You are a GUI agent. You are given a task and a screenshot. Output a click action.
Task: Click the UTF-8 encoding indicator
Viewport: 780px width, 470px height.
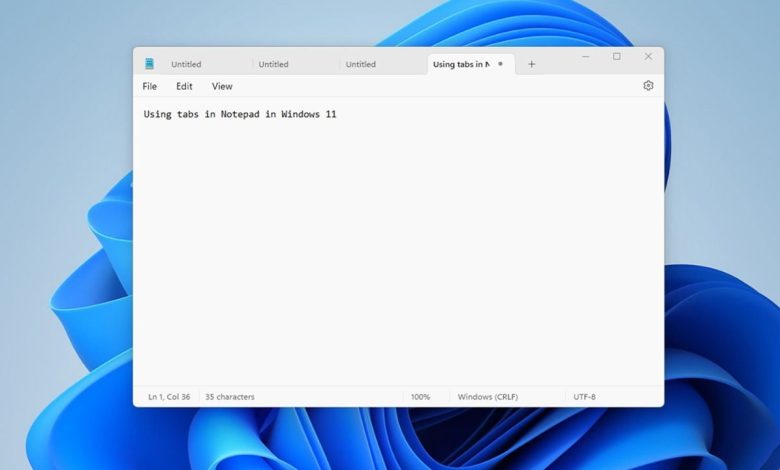585,397
